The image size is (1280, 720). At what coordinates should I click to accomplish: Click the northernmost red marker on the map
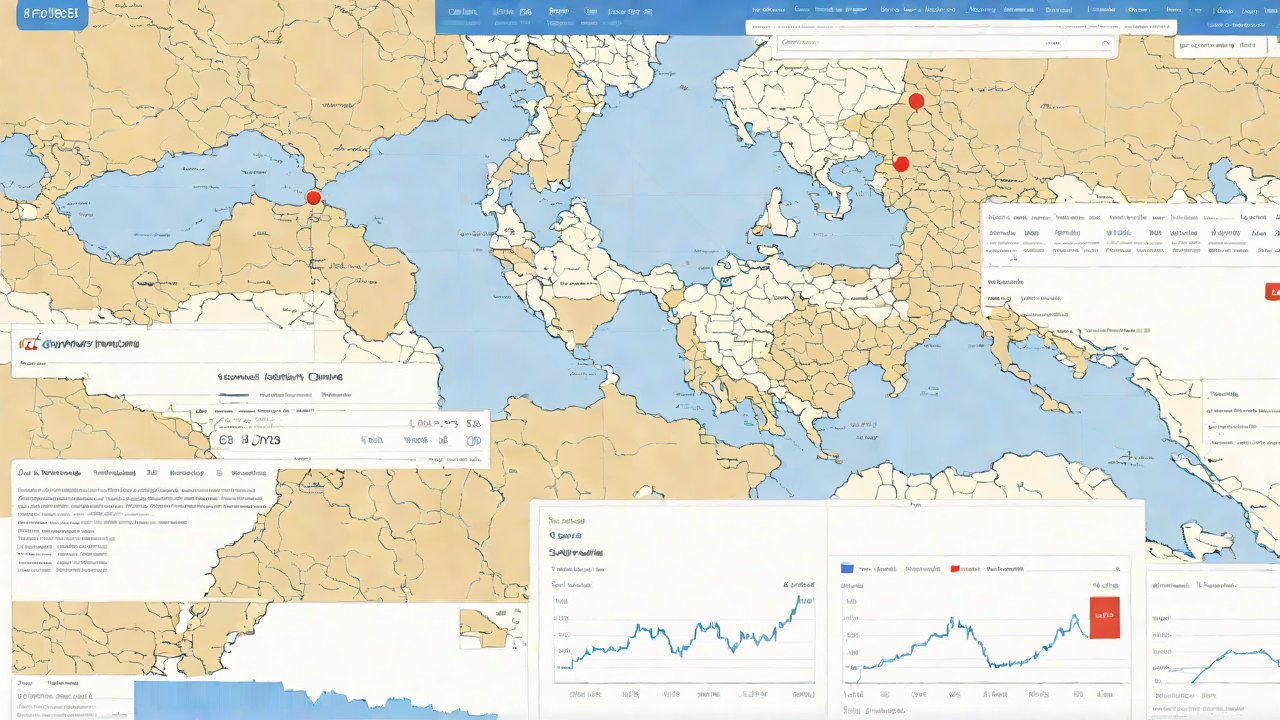916,101
